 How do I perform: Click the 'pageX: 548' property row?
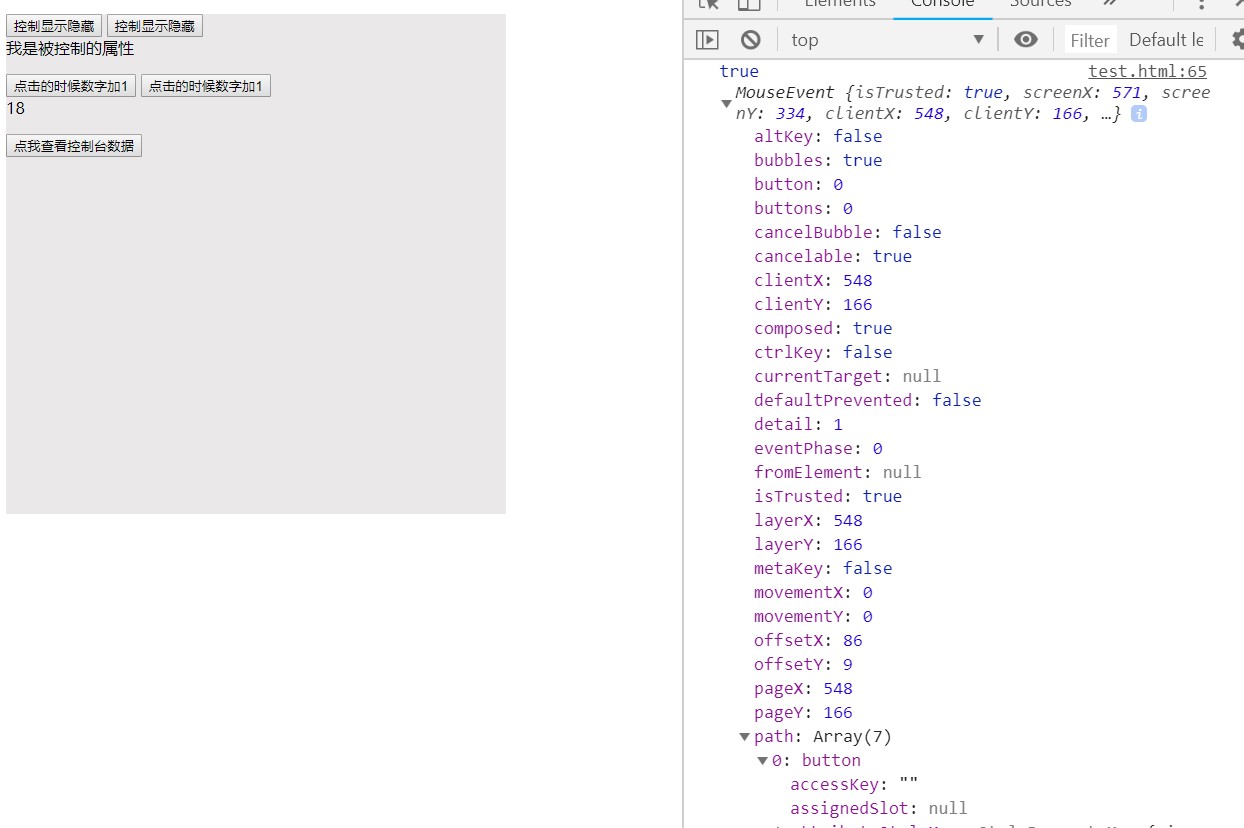coord(803,688)
